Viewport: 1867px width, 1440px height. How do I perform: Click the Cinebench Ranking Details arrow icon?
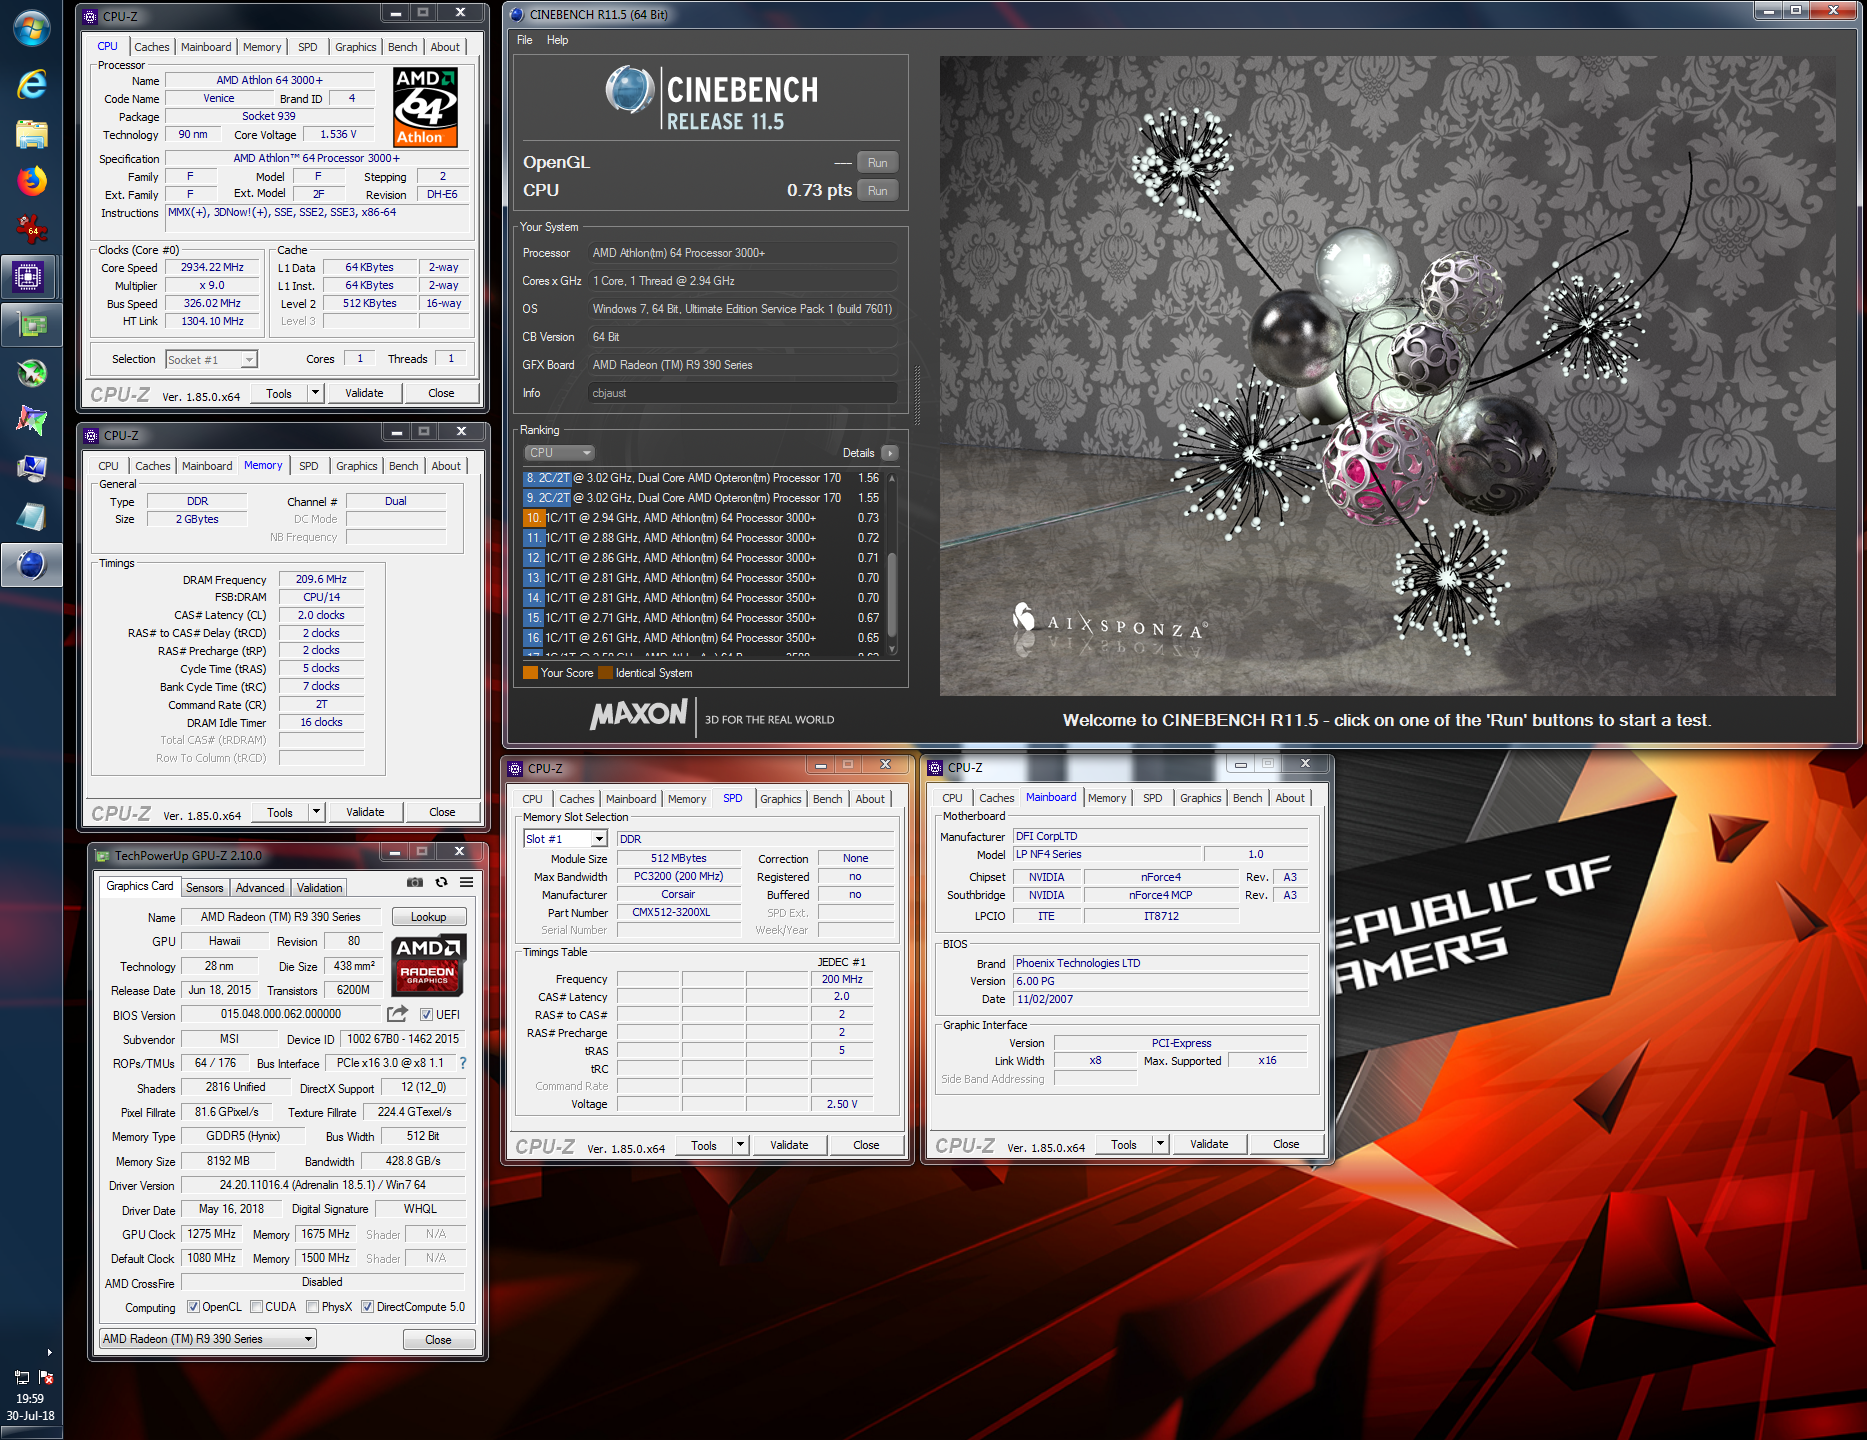pyautogui.click(x=890, y=453)
